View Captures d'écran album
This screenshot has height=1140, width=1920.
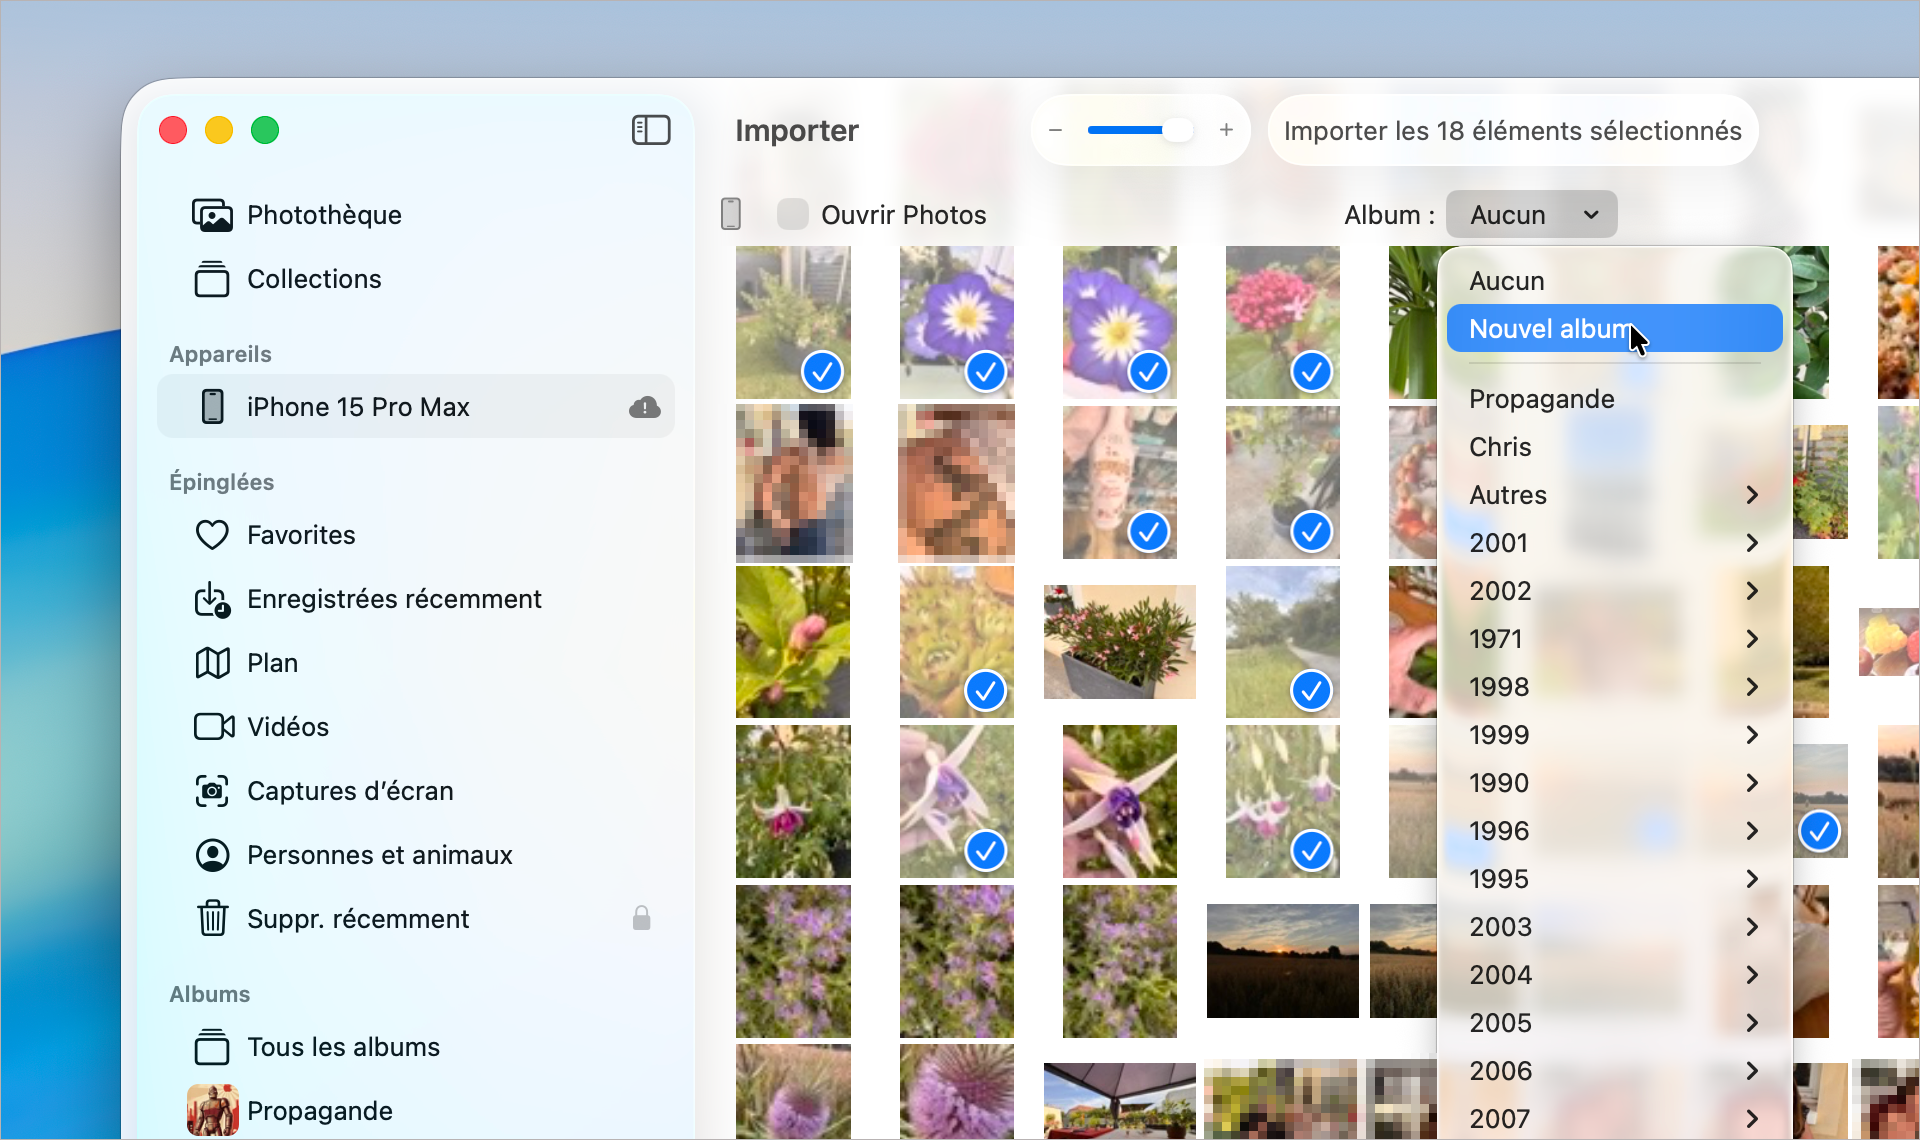point(350,790)
